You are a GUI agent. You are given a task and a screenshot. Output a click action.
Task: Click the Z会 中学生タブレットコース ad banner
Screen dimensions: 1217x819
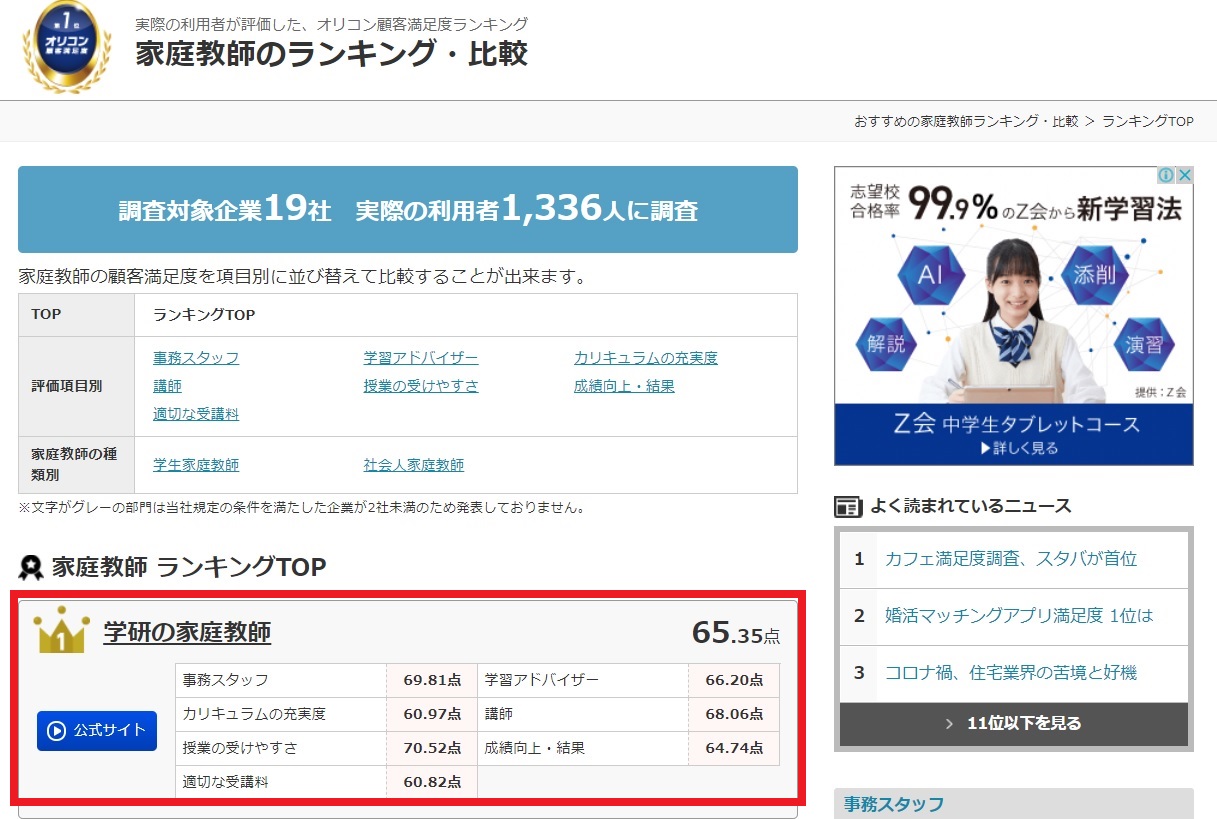click(x=1014, y=316)
